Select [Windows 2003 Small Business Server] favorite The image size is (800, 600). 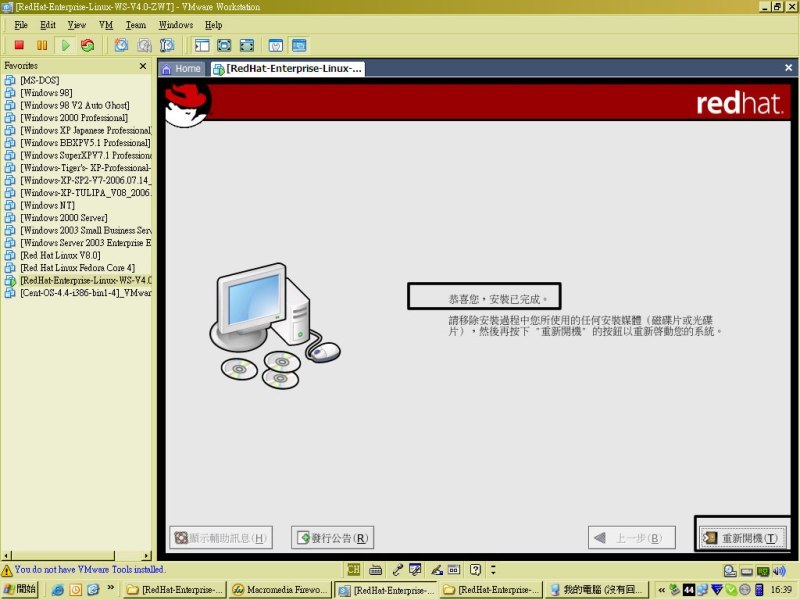86,230
